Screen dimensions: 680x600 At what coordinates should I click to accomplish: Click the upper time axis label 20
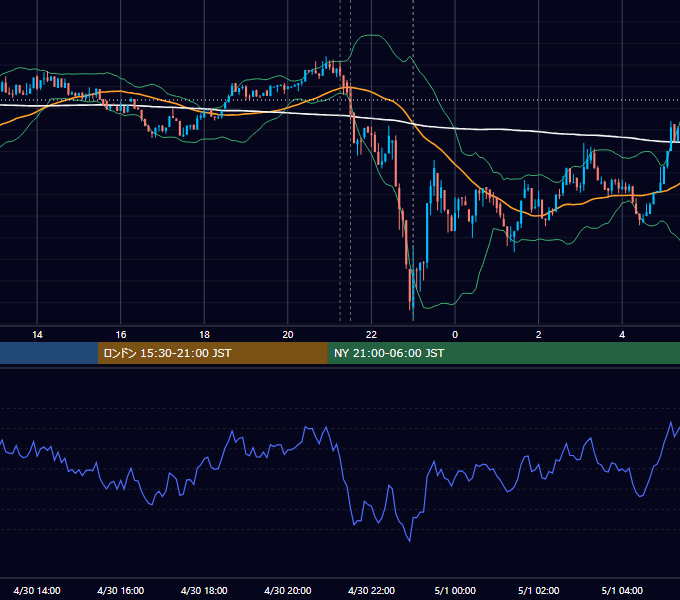pyautogui.click(x=288, y=335)
